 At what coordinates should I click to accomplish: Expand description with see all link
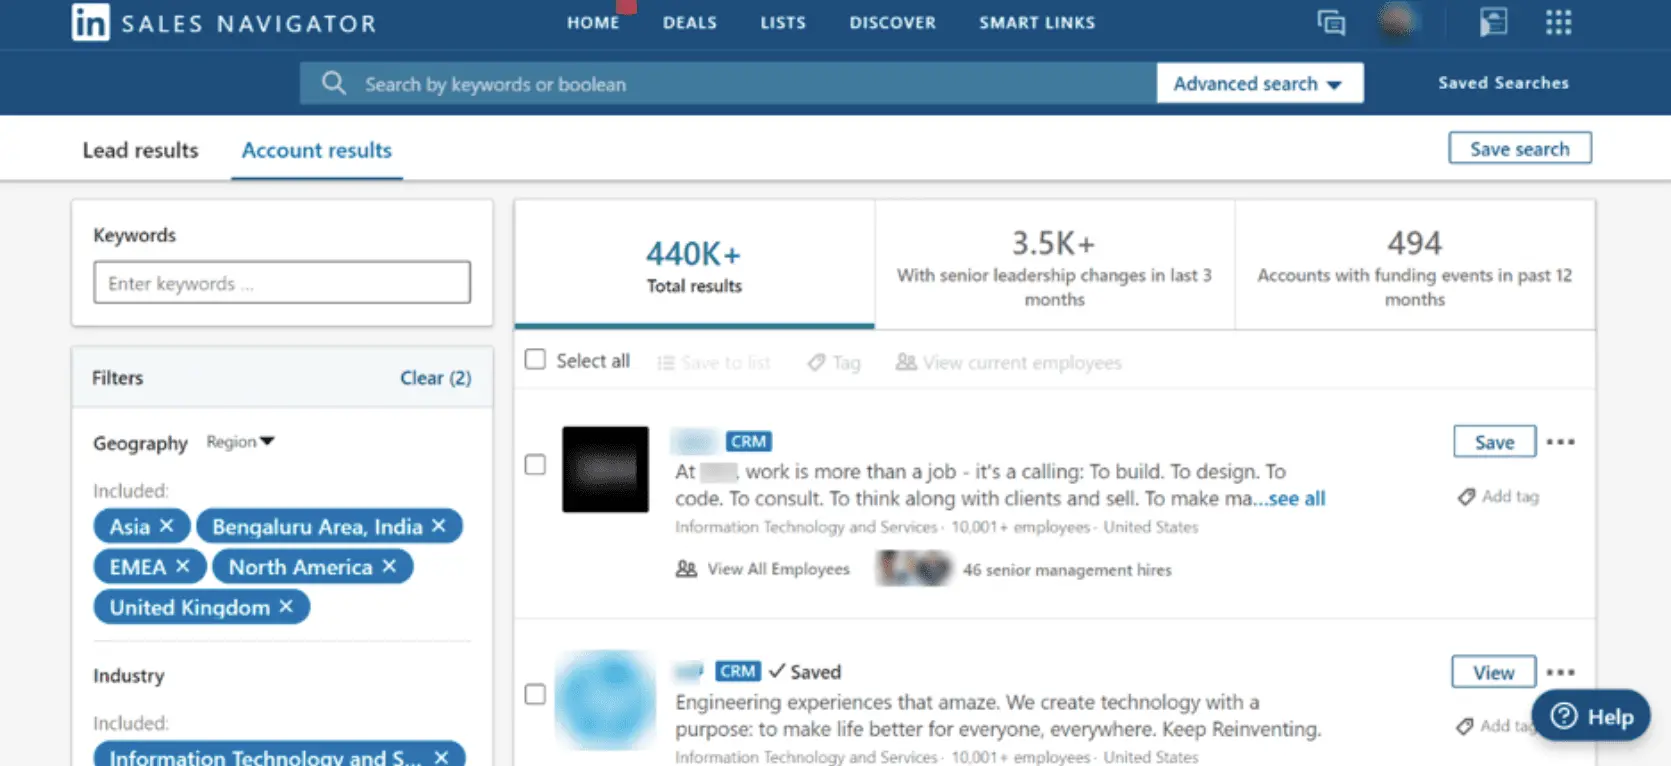click(1297, 498)
